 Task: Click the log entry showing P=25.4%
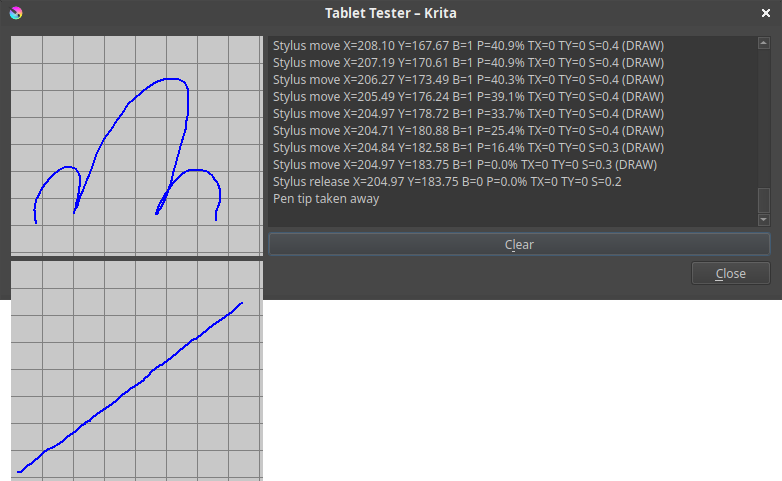[x=468, y=130]
